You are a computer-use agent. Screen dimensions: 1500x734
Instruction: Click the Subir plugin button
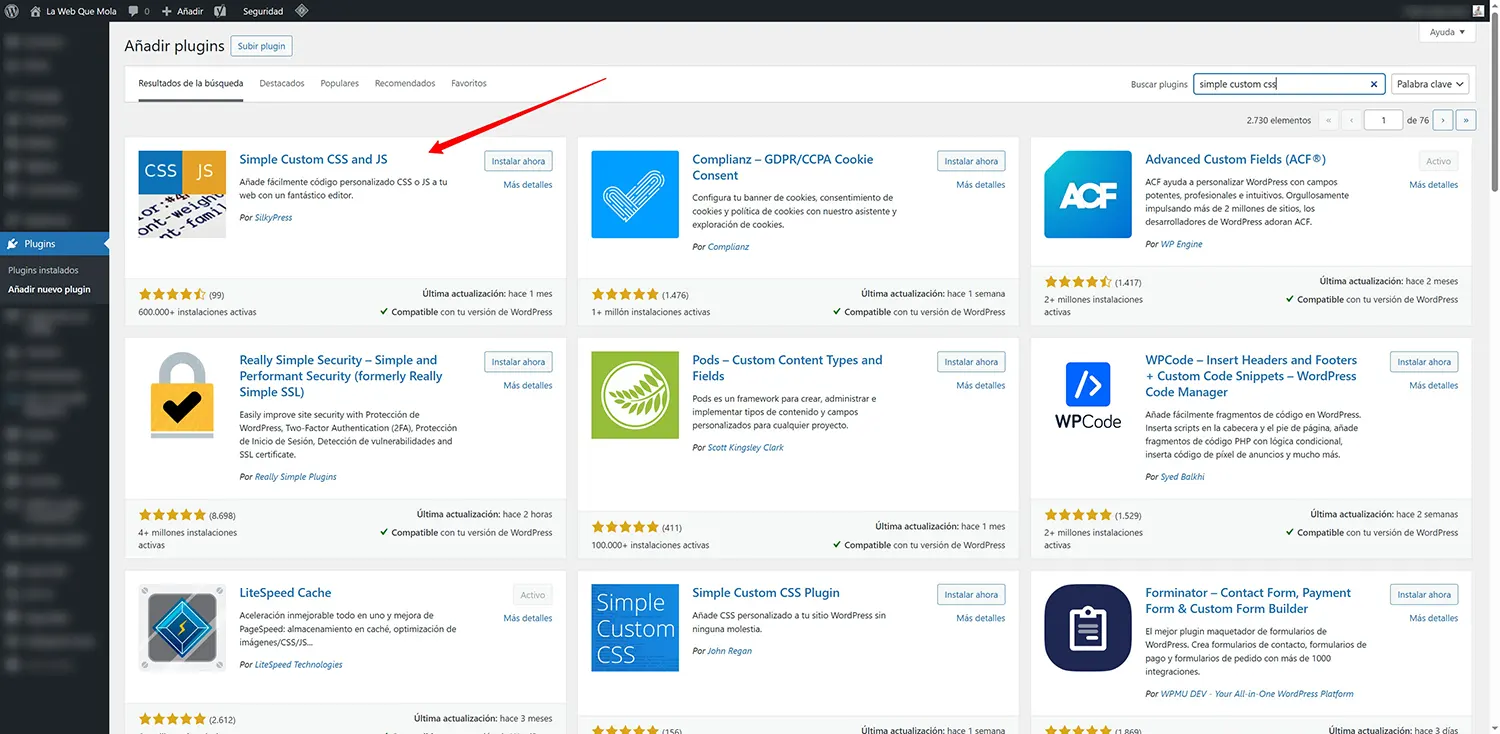click(x=261, y=46)
